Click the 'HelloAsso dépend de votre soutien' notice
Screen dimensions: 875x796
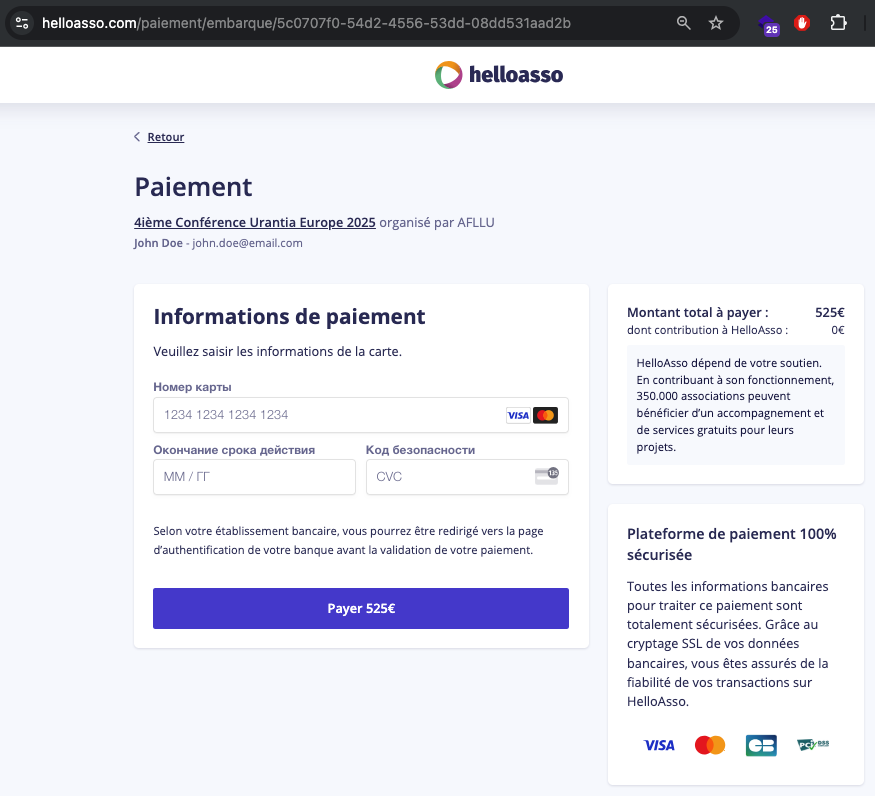pyautogui.click(x=735, y=405)
